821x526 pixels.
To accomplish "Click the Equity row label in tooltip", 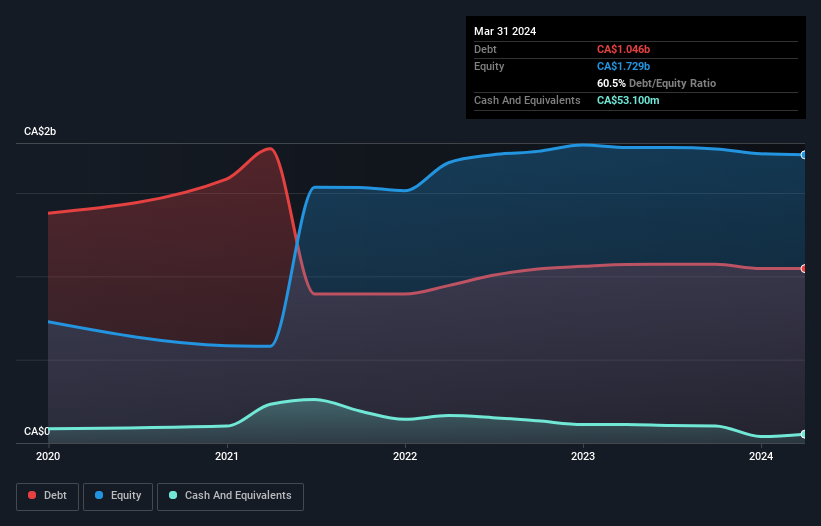I will pyautogui.click(x=489, y=66).
